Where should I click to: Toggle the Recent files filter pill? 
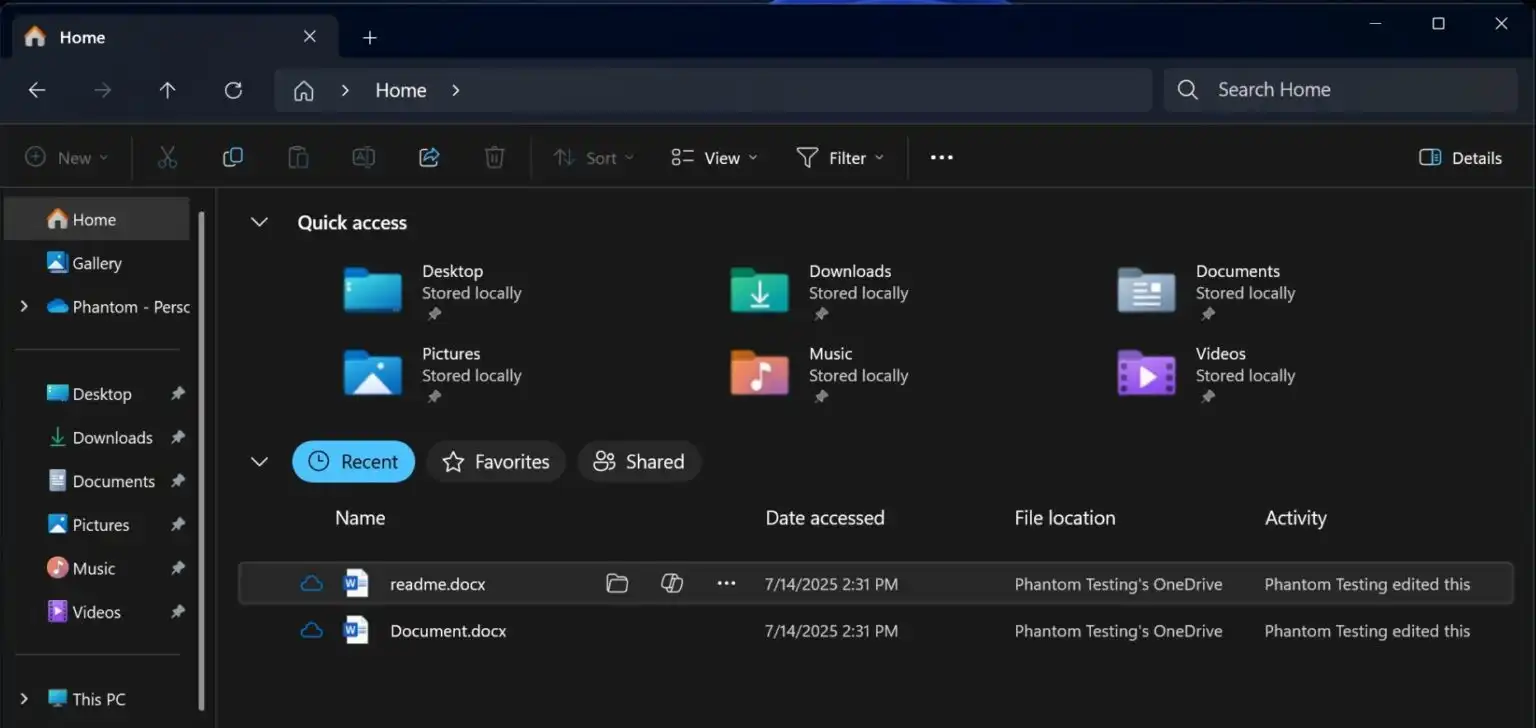(x=353, y=461)
